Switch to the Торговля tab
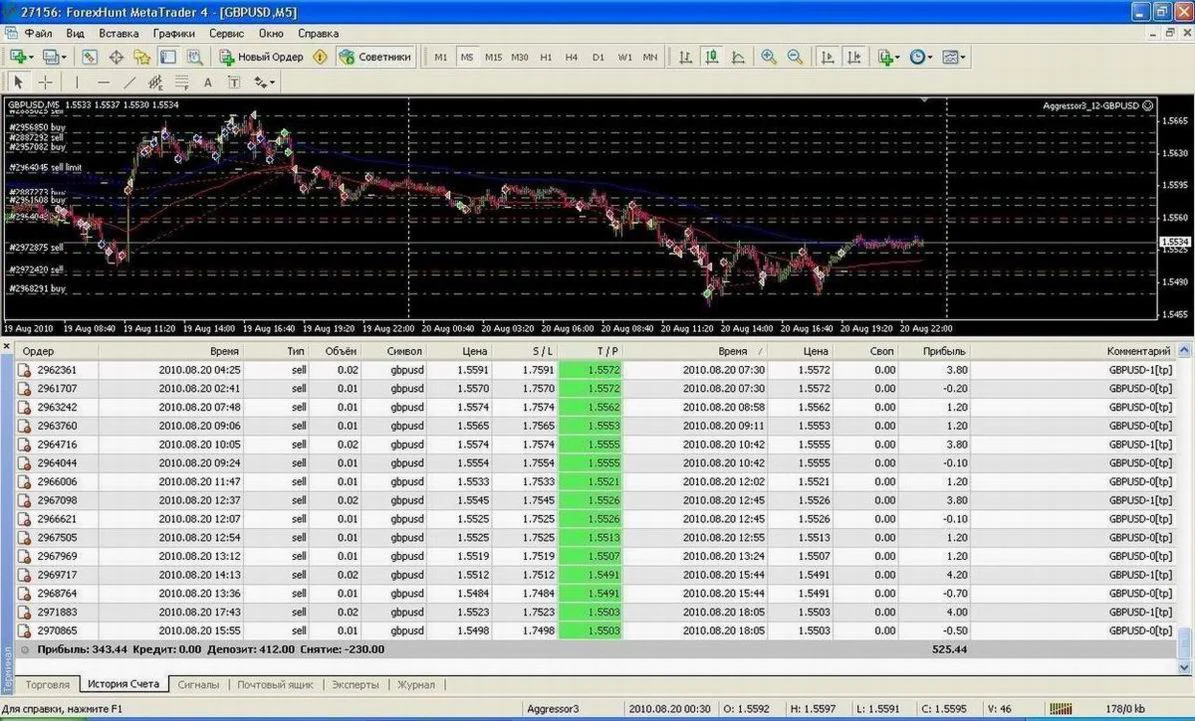The height and width of the screenshot is (721, 1195). point(48,685)
